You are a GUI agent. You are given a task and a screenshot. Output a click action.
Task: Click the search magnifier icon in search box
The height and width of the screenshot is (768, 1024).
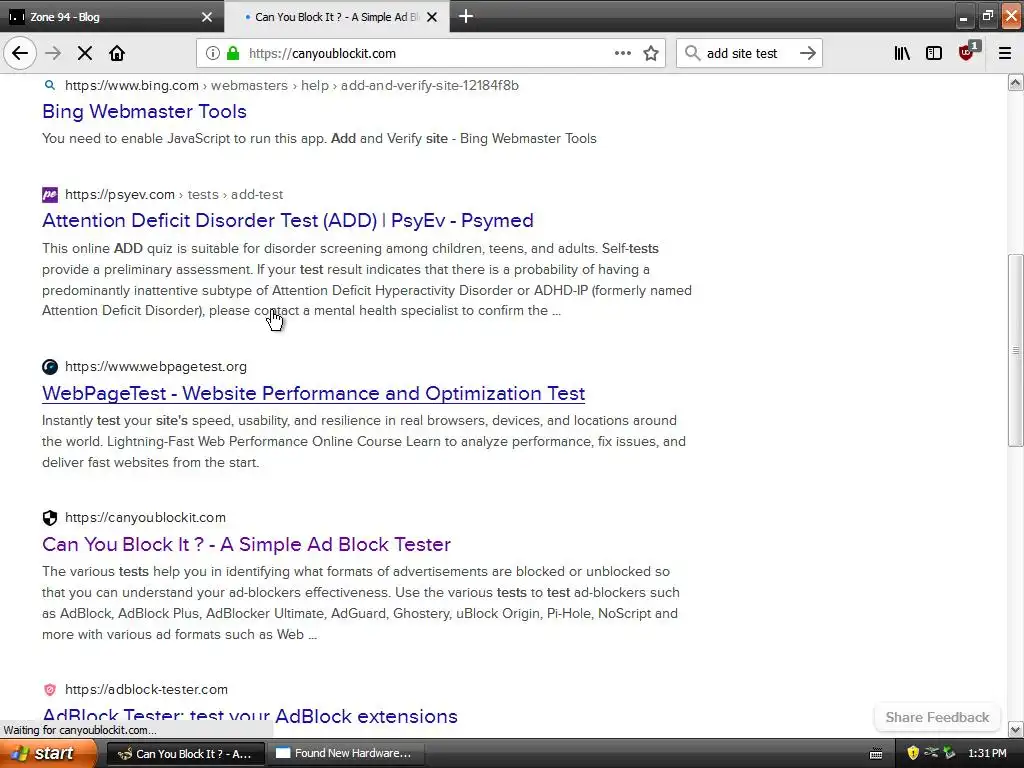[x=692, y=54]
